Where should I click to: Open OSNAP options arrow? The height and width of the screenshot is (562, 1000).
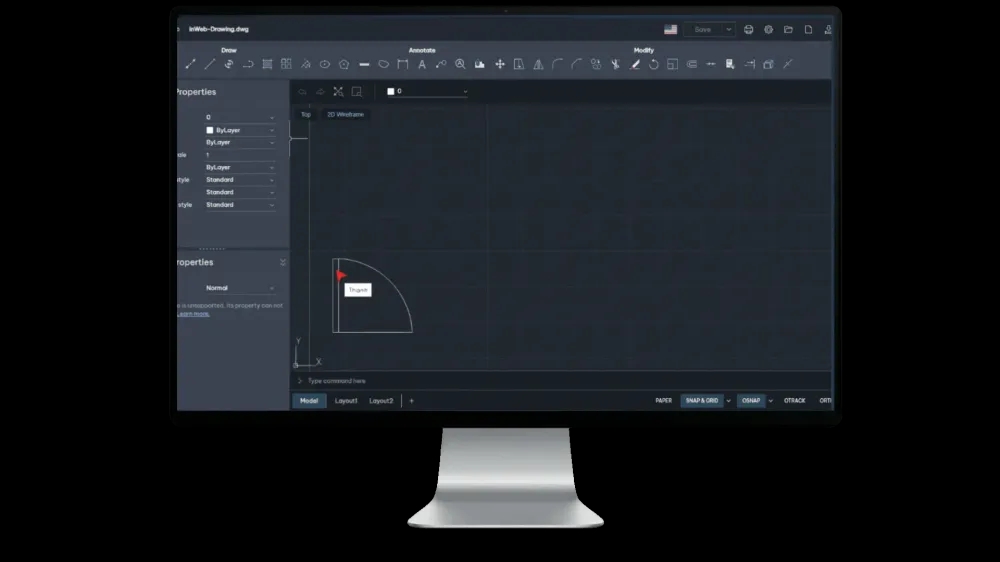click(x=770, y=401)
